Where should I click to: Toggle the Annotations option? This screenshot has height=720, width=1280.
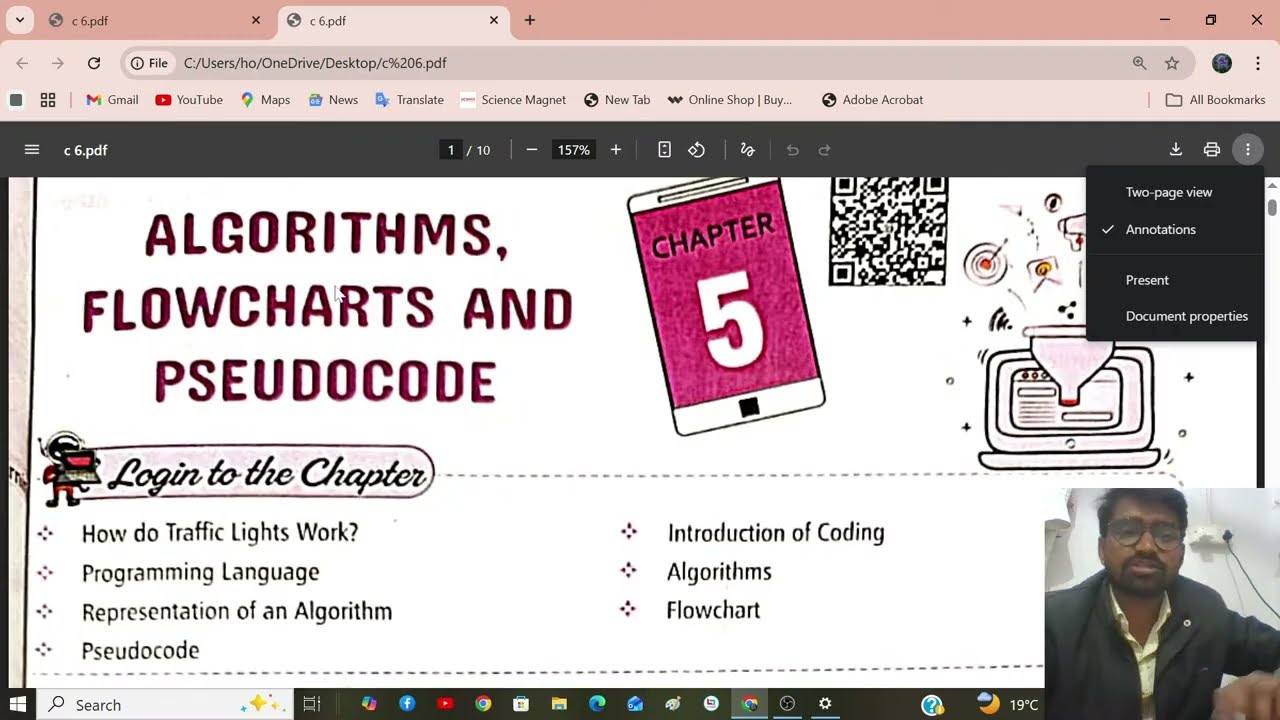click(1174, 229)
